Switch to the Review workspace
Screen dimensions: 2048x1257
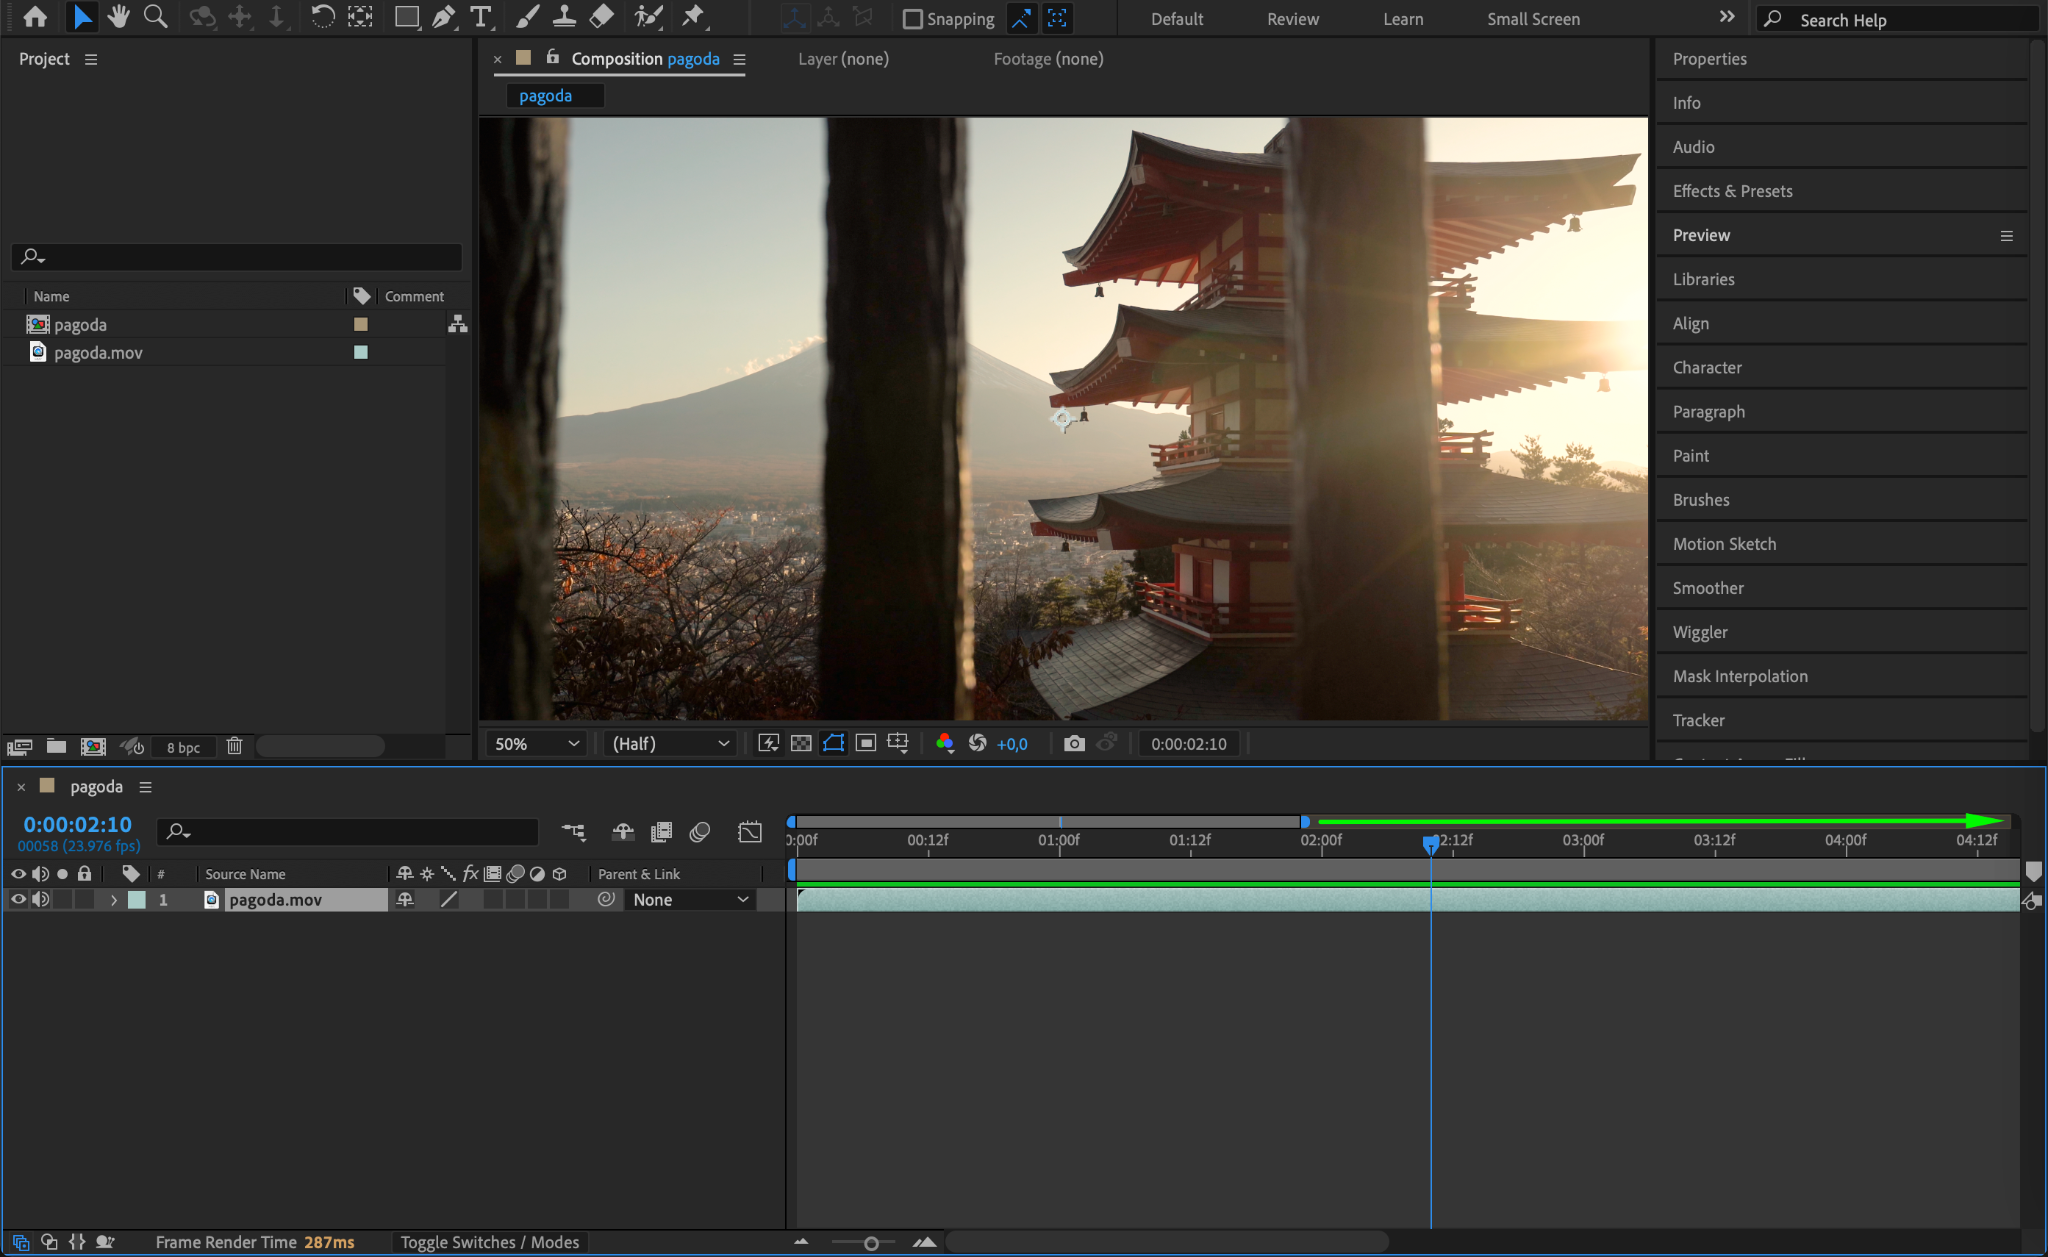[x=1292, y=19]
